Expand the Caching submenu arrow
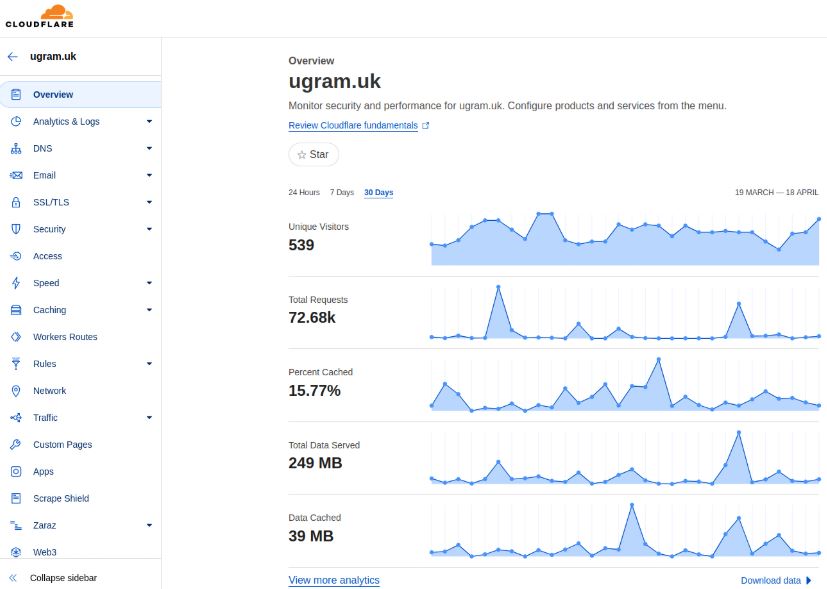The height and width of the screenshot is (589, 827). [149, 310]
